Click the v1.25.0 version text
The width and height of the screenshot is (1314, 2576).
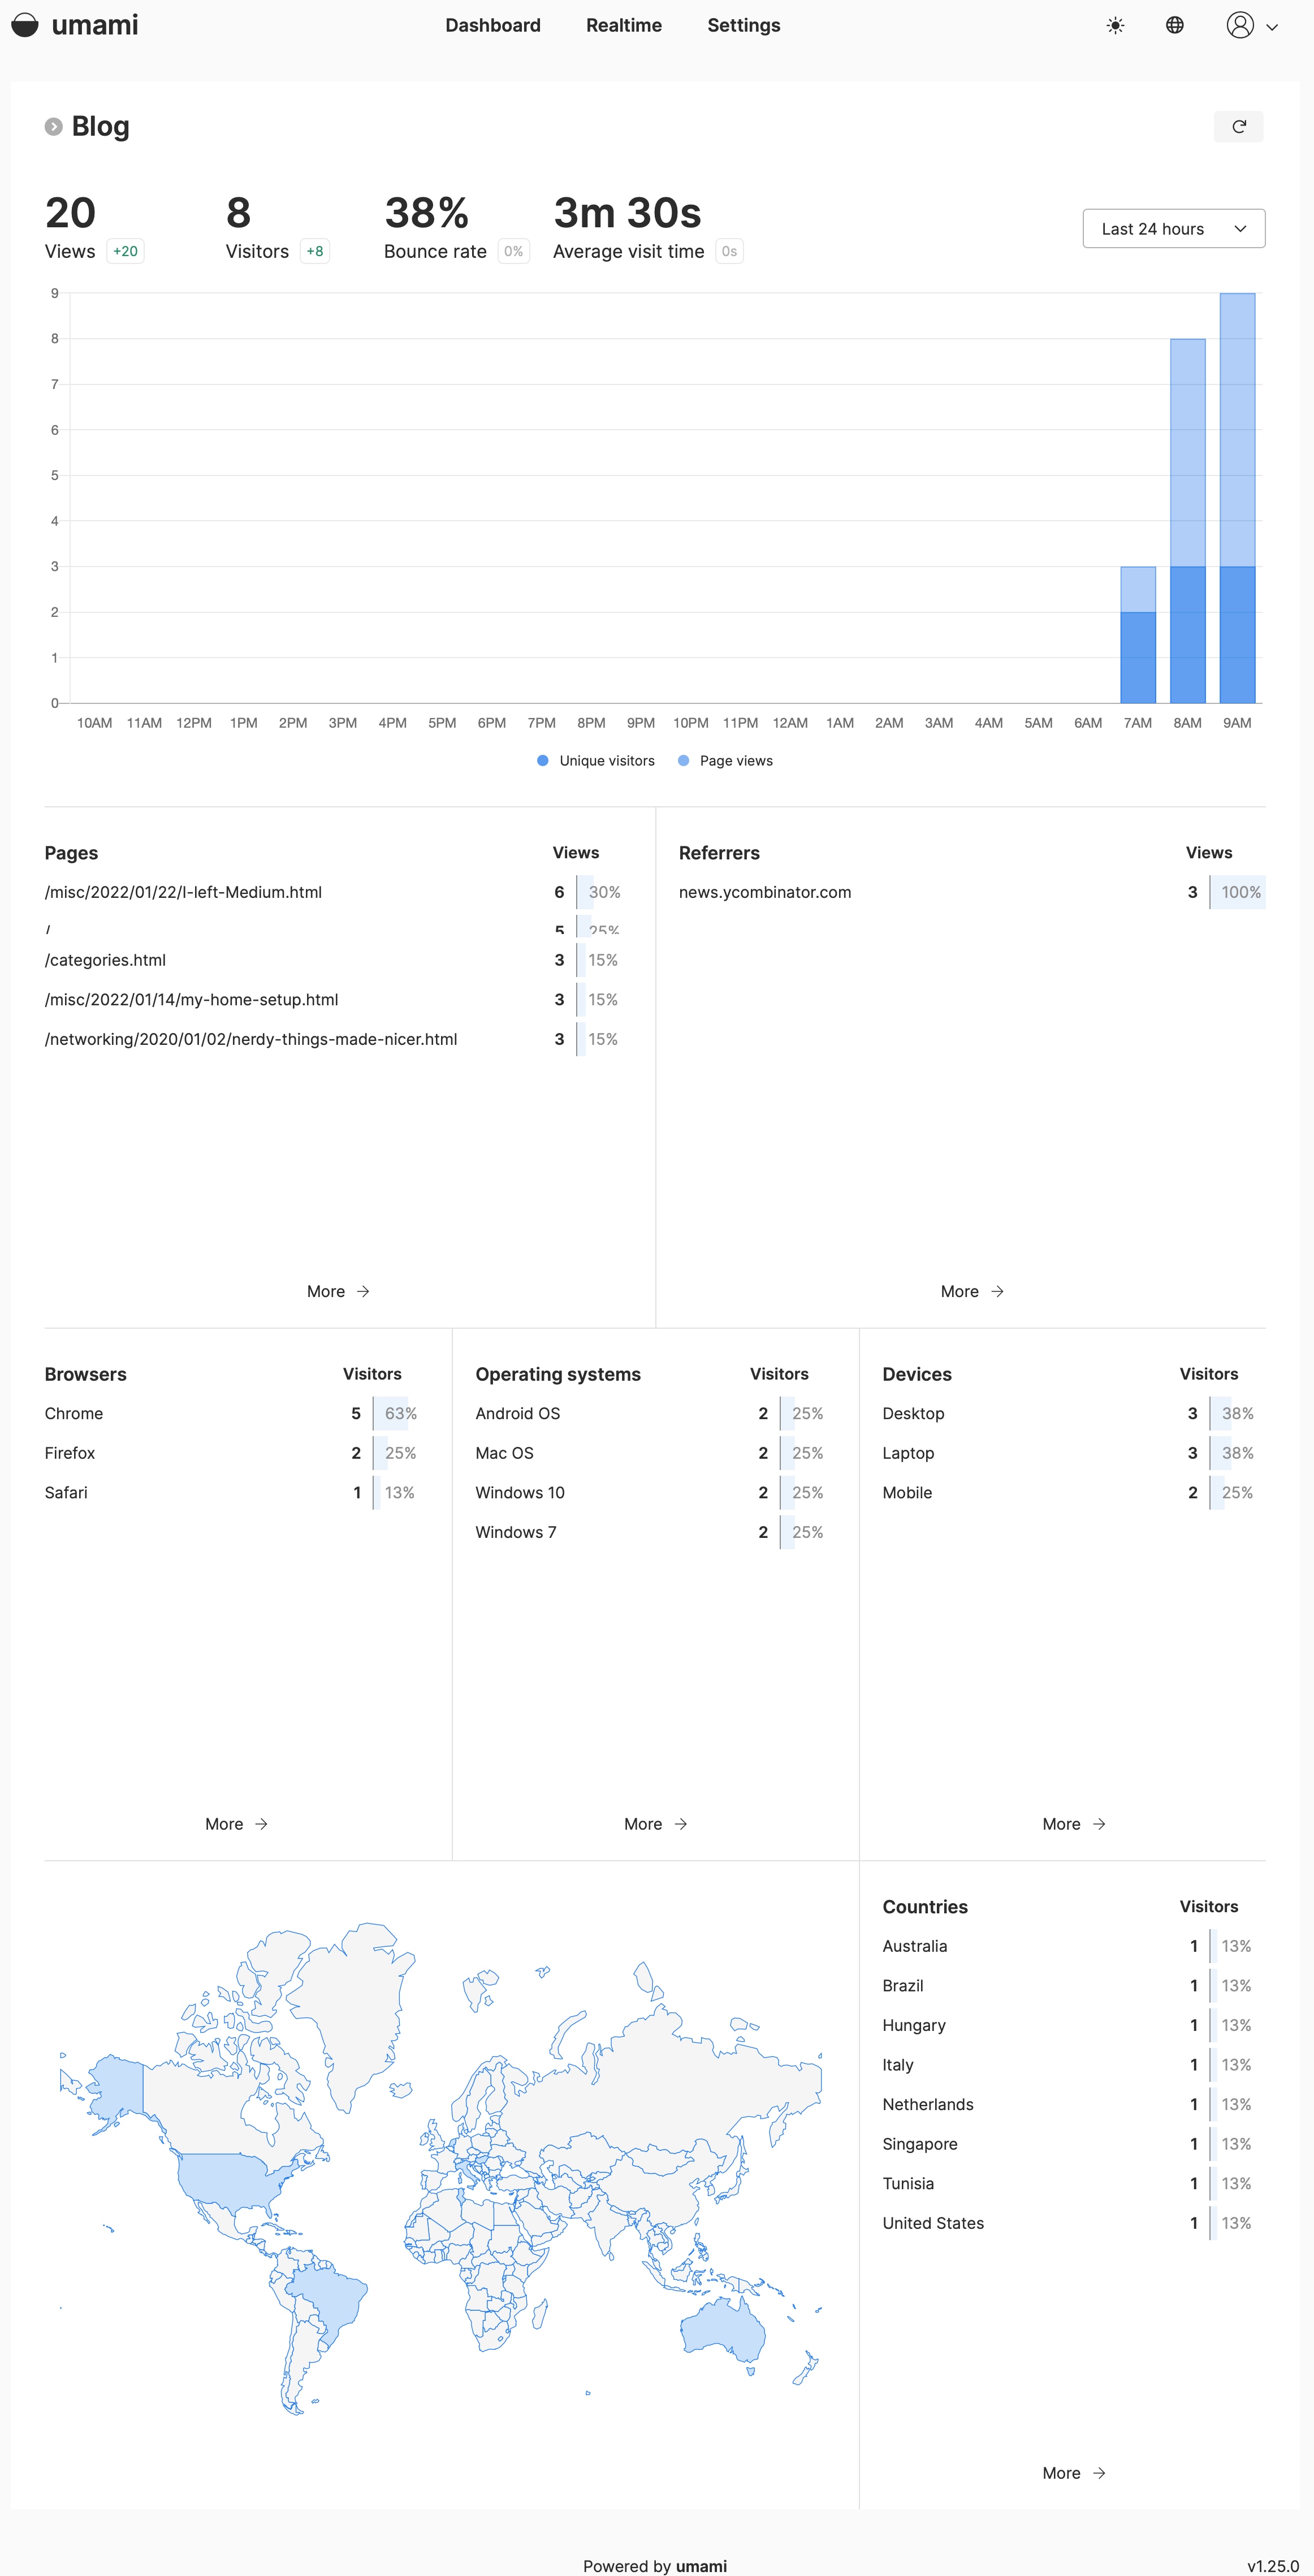click(x=1273, y=2566)
